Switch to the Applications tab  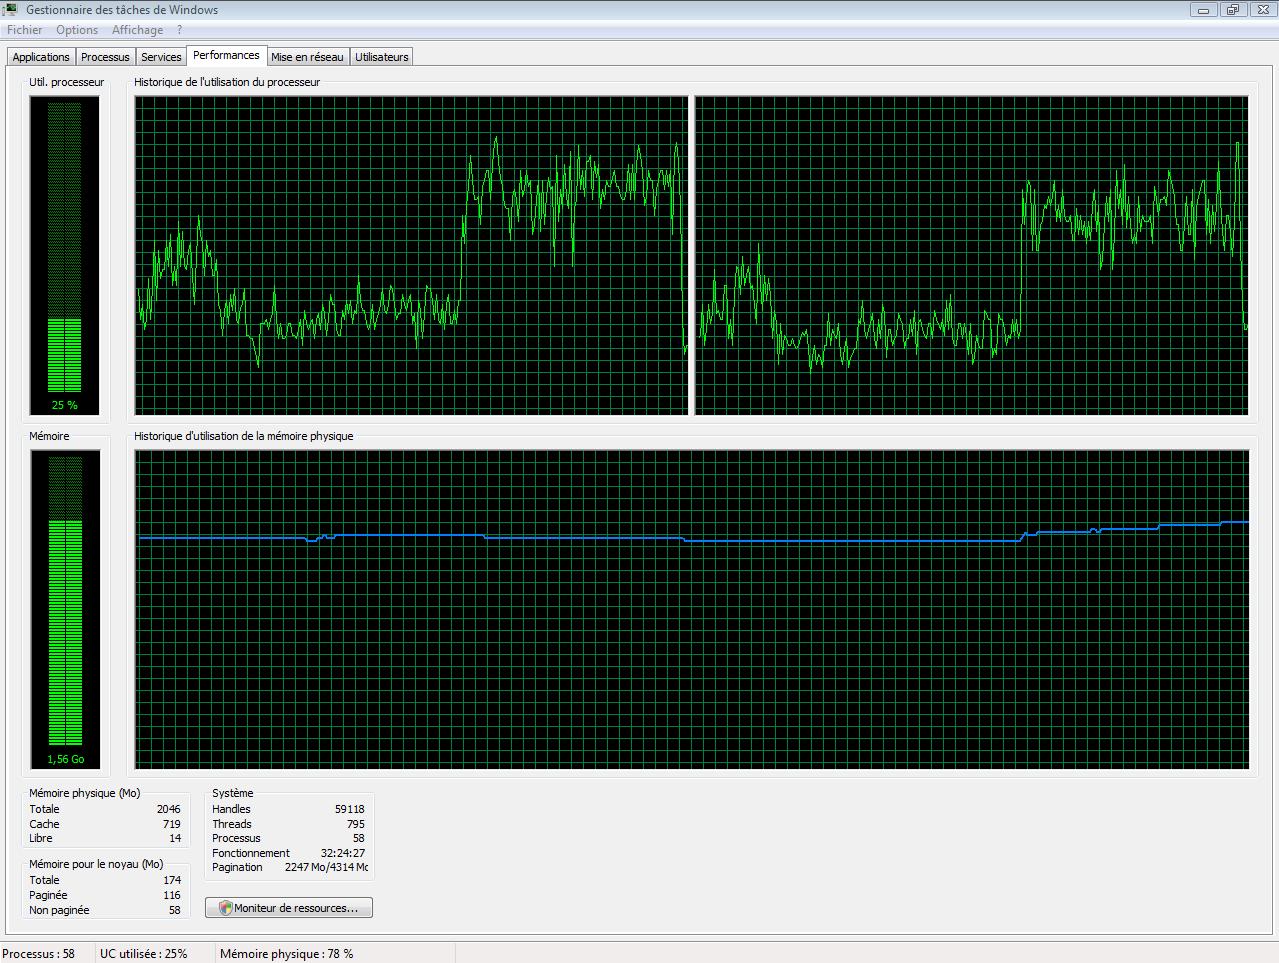[41, 57]
